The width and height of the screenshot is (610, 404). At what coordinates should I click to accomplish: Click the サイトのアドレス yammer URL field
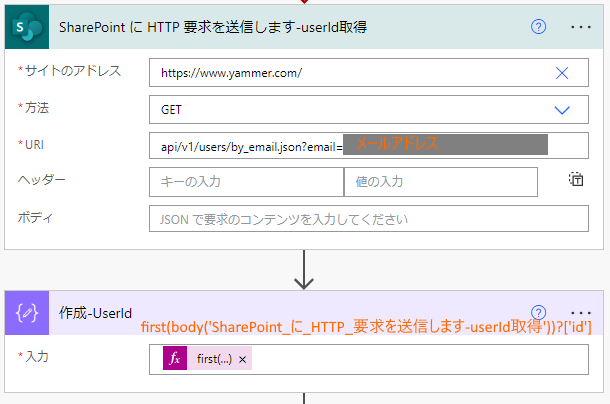coord(368,73)
